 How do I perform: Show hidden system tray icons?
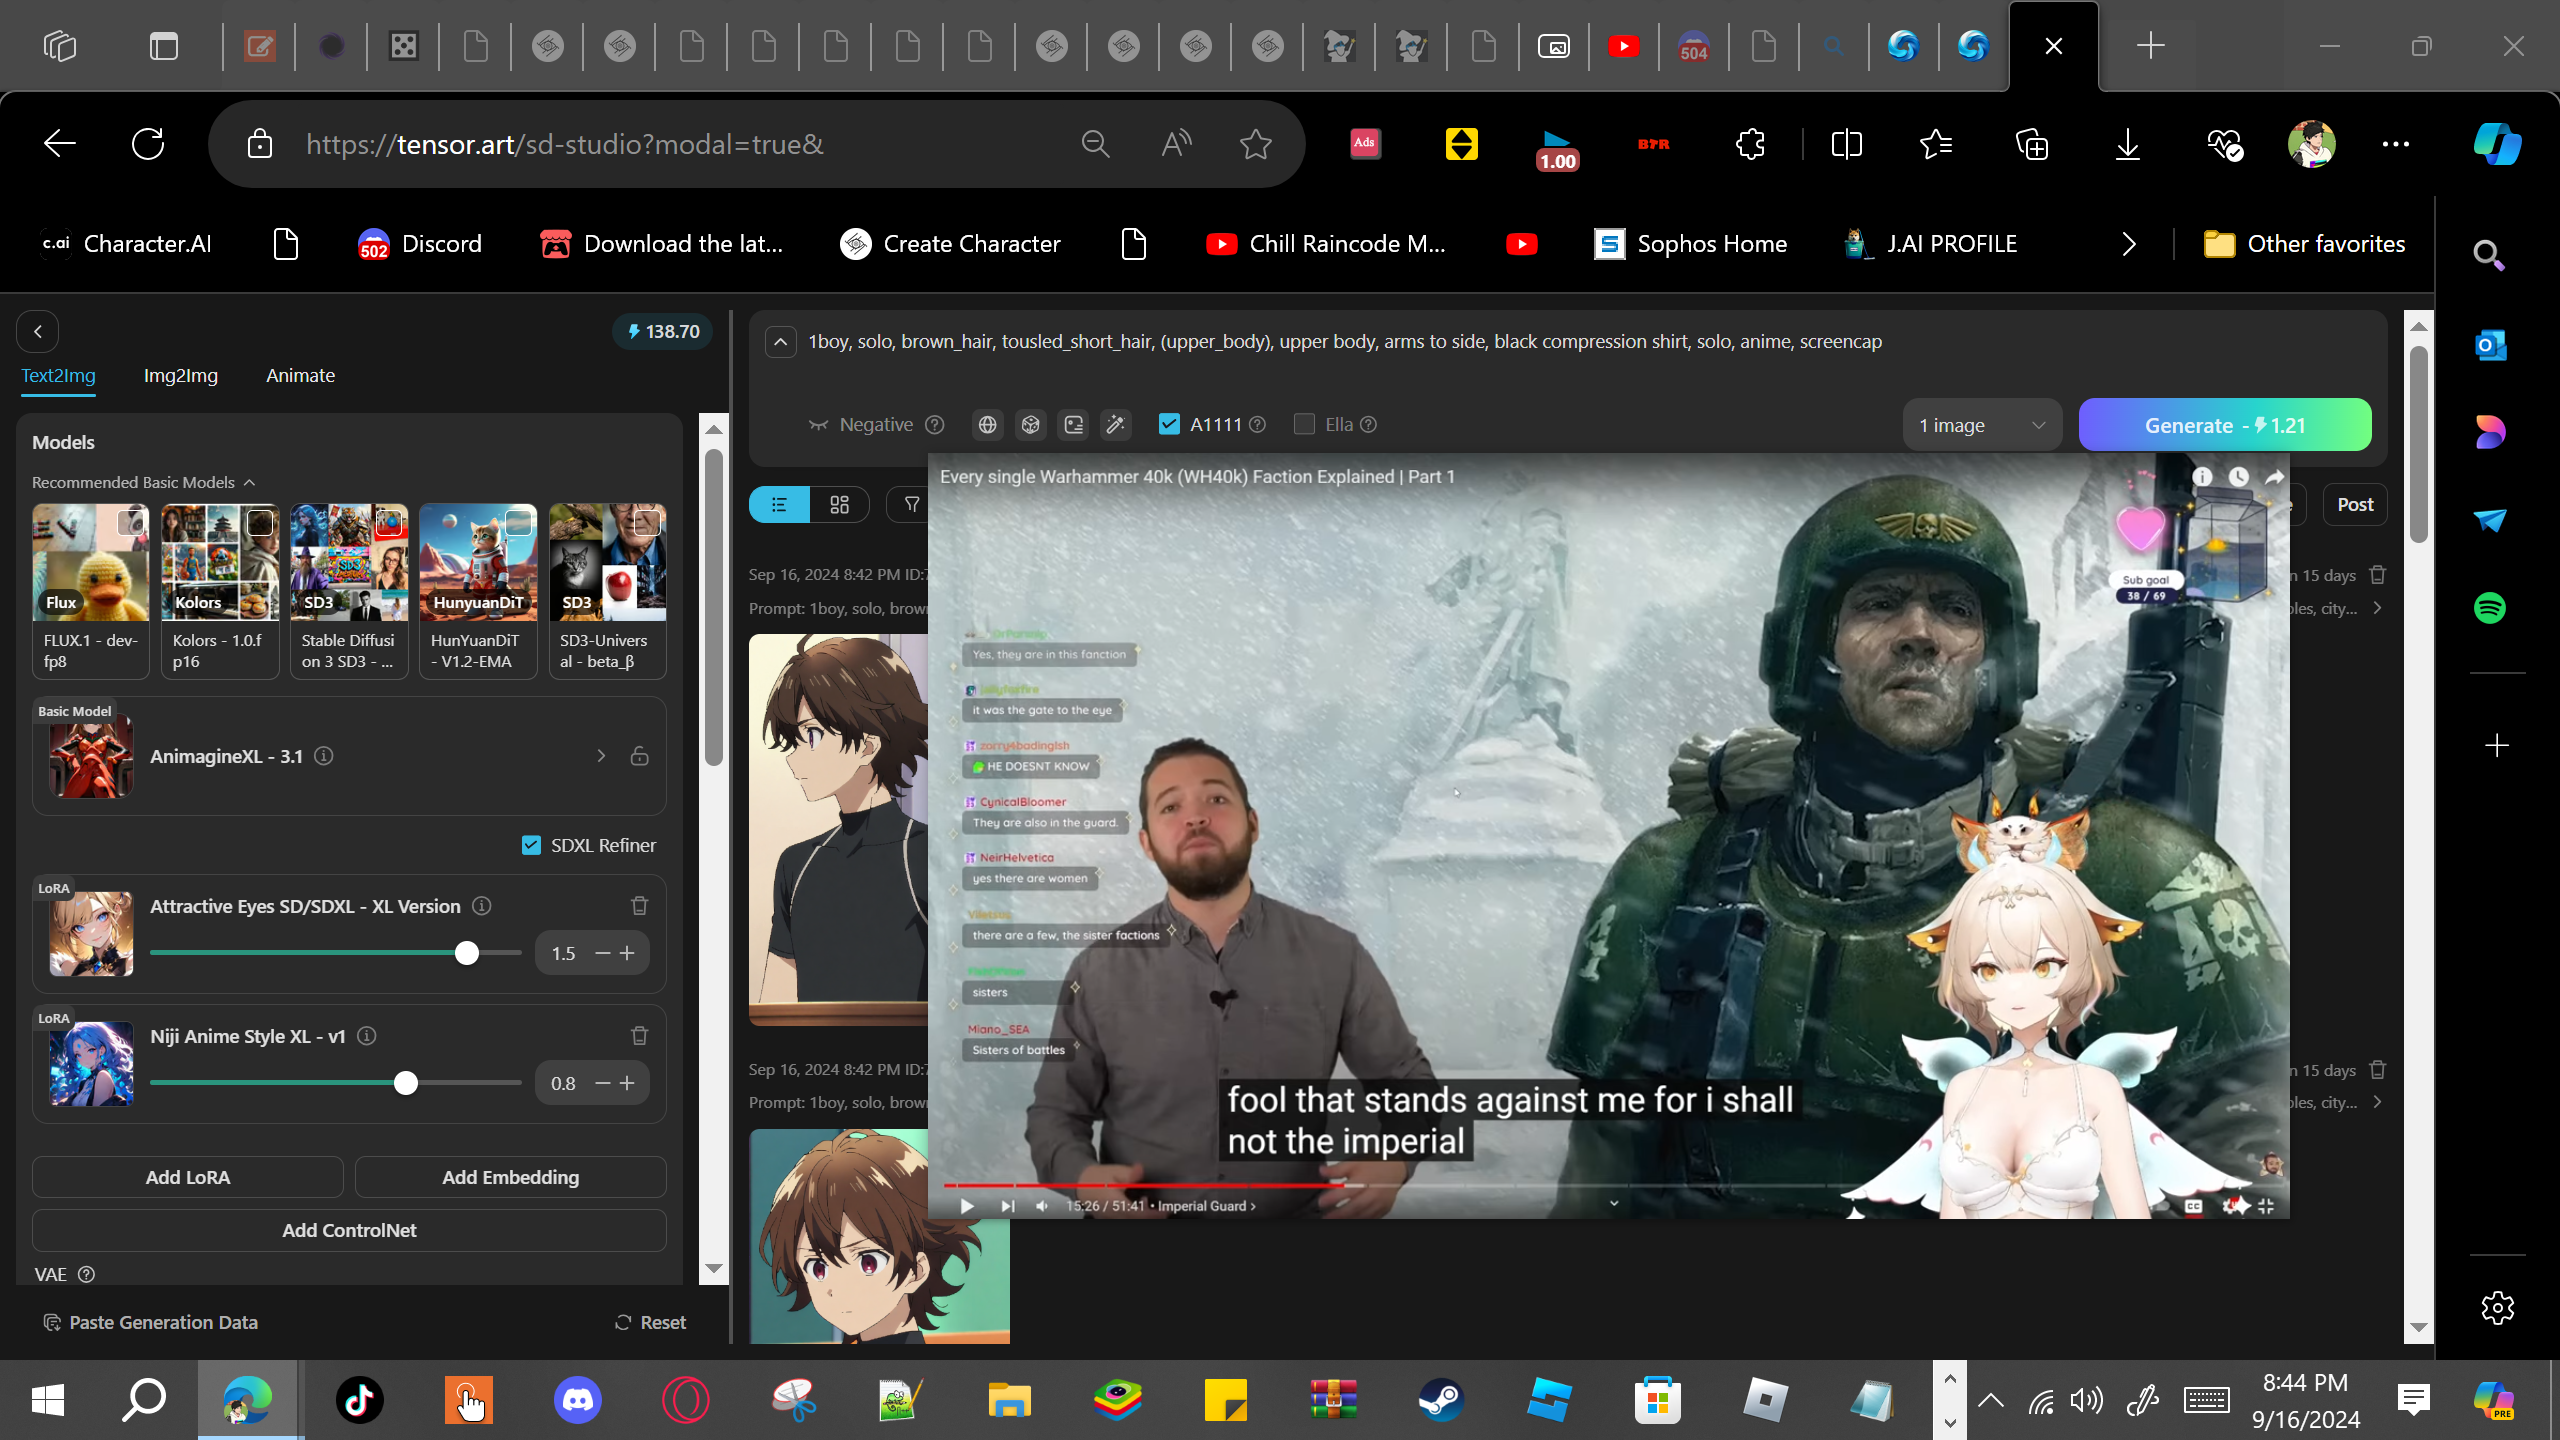tap(1991, 1400)
